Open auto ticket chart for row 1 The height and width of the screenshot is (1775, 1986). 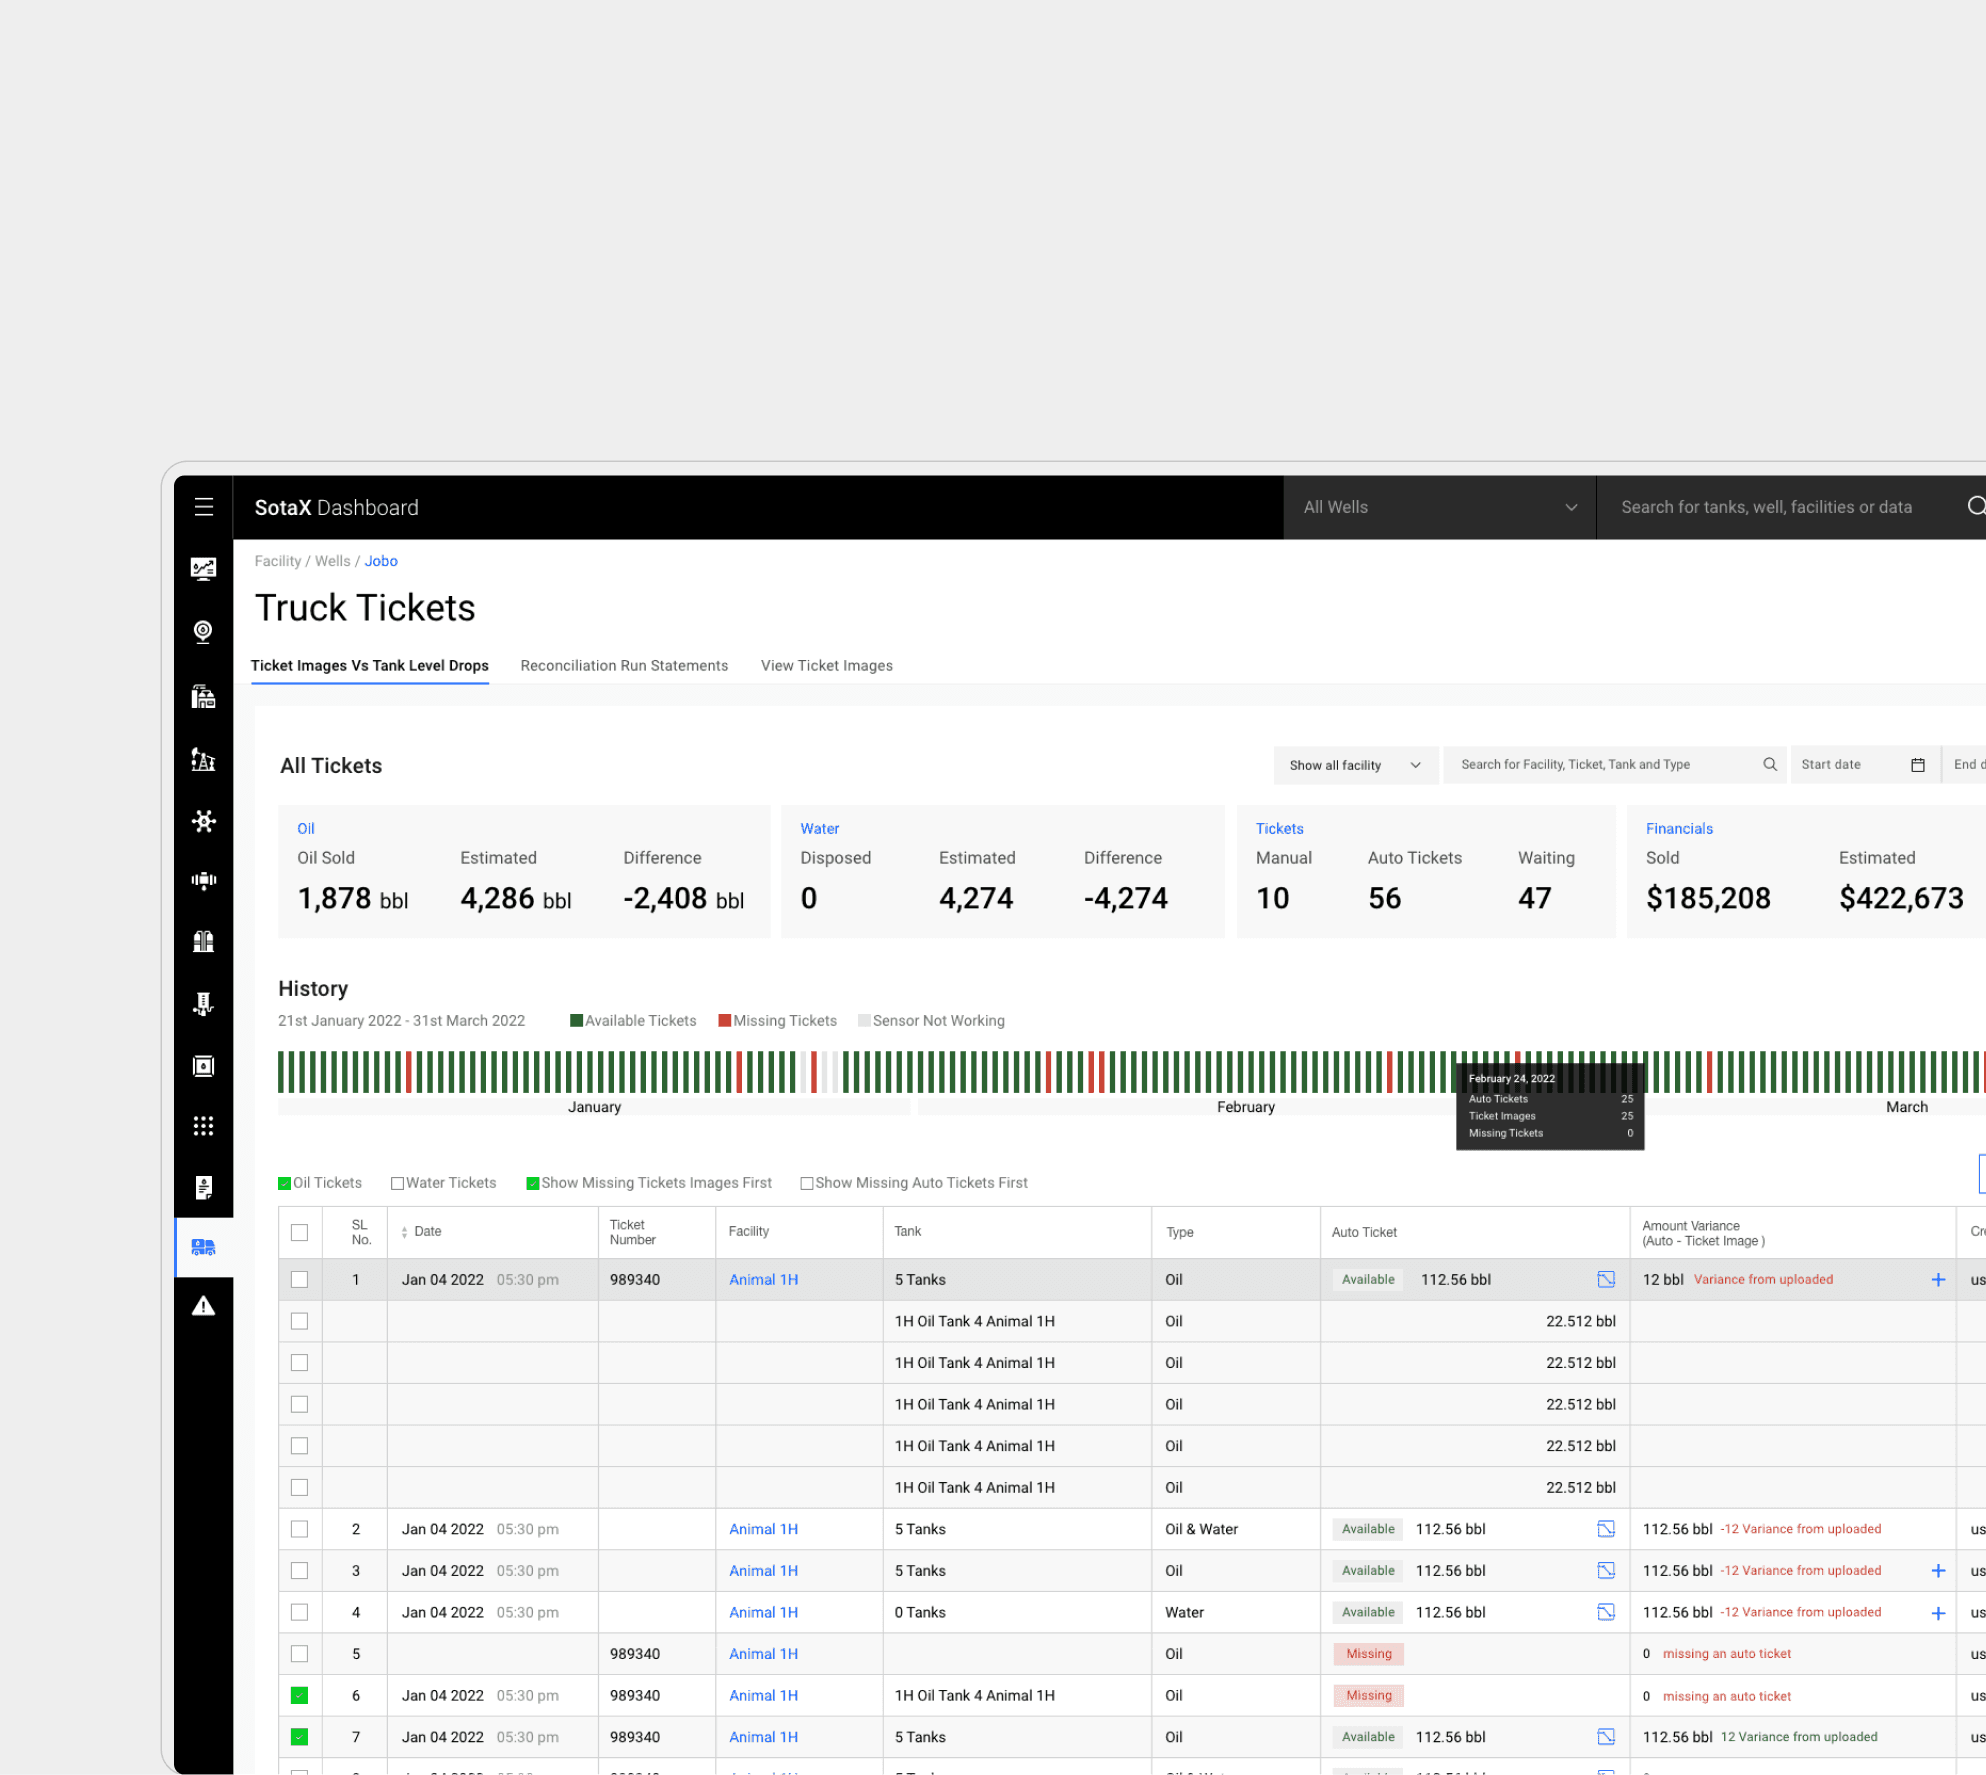[x=1606, y=1280]
